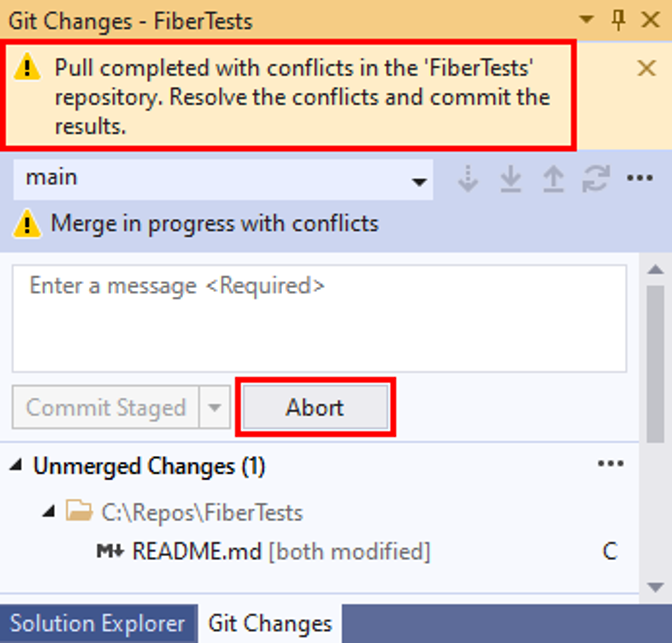Screen dimensions: 672x643
Task: Click the Push up-arrow icon
Action: [553, 178]
